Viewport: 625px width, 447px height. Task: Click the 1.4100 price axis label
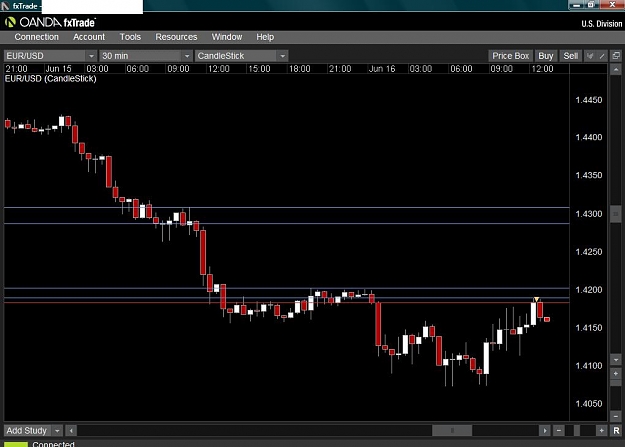pos(589,366)
